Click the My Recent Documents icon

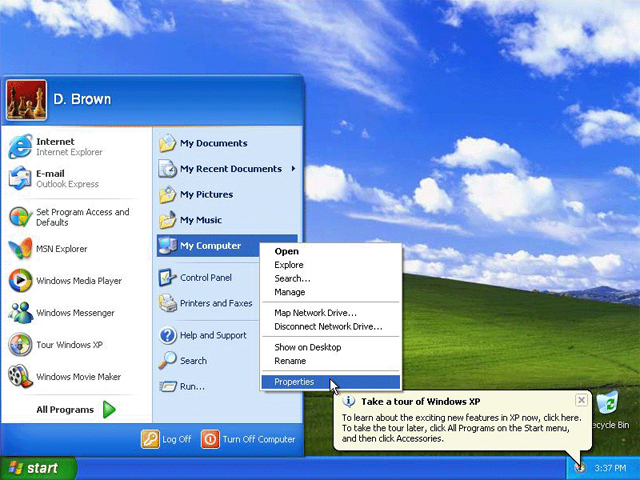pyautogui.click(x=167, y=169)
